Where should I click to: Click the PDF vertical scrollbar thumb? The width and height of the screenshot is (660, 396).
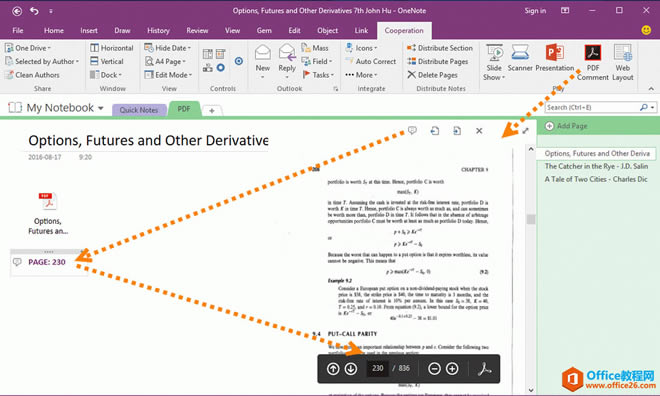(531, 219)
